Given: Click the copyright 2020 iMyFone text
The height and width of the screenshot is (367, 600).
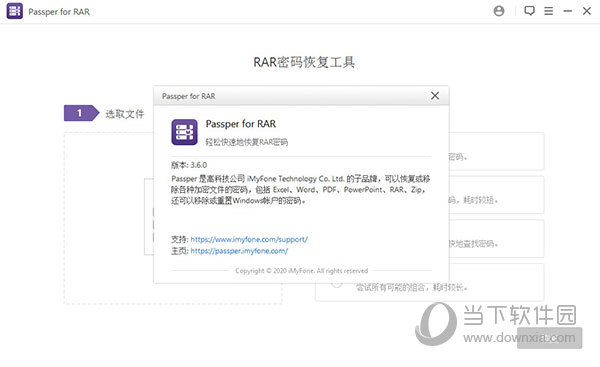Looking at the screenshot, I should pyautogui.click(x=302, y=271).
